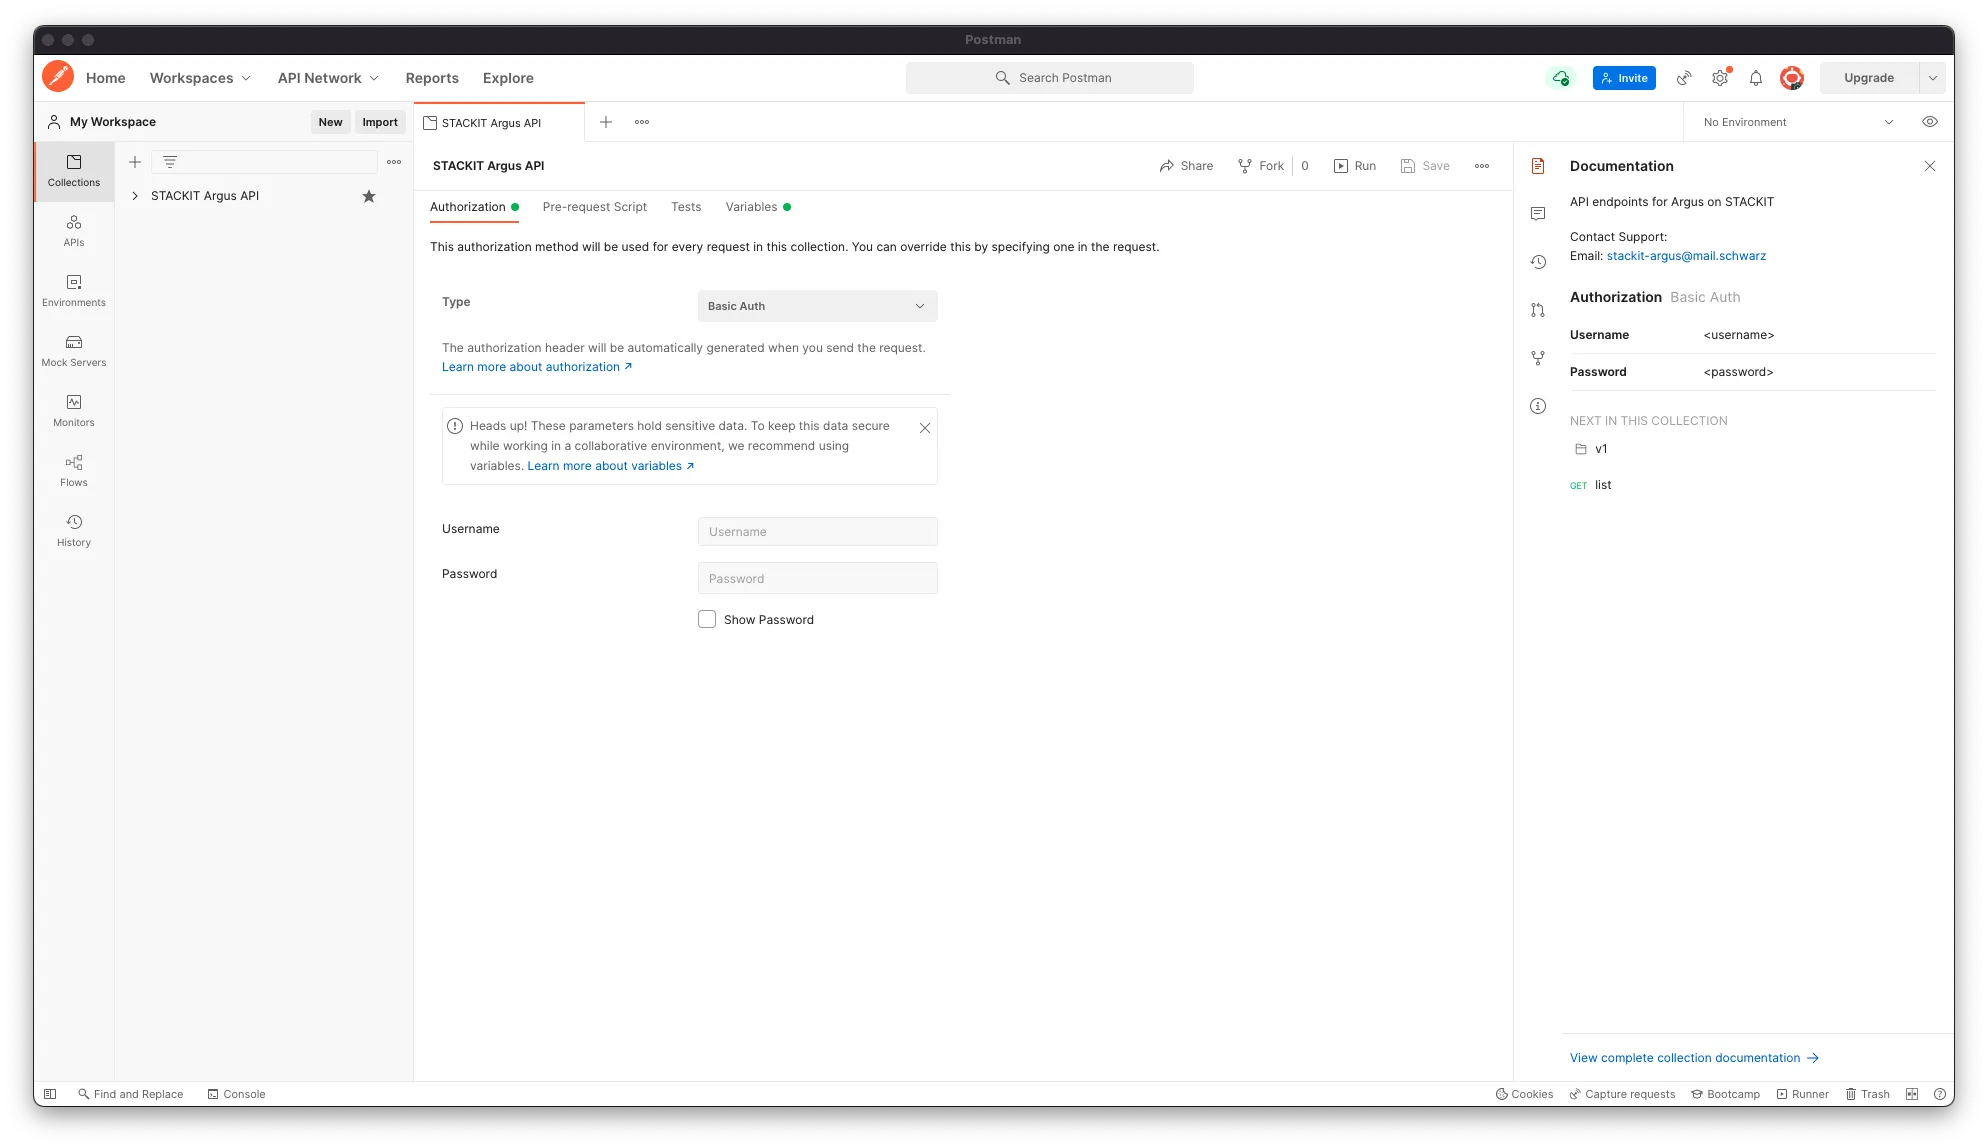1988x1148 pixels.
Task: Expand the STACKIT Argus API collection tree
Action: 135,196
